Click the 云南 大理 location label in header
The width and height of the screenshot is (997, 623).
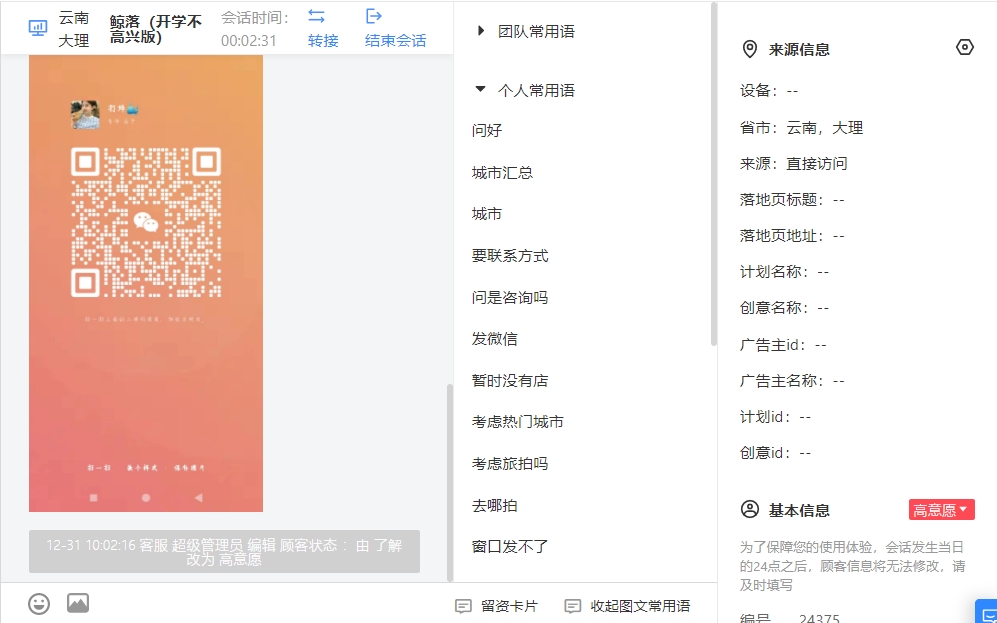point(74,29)
